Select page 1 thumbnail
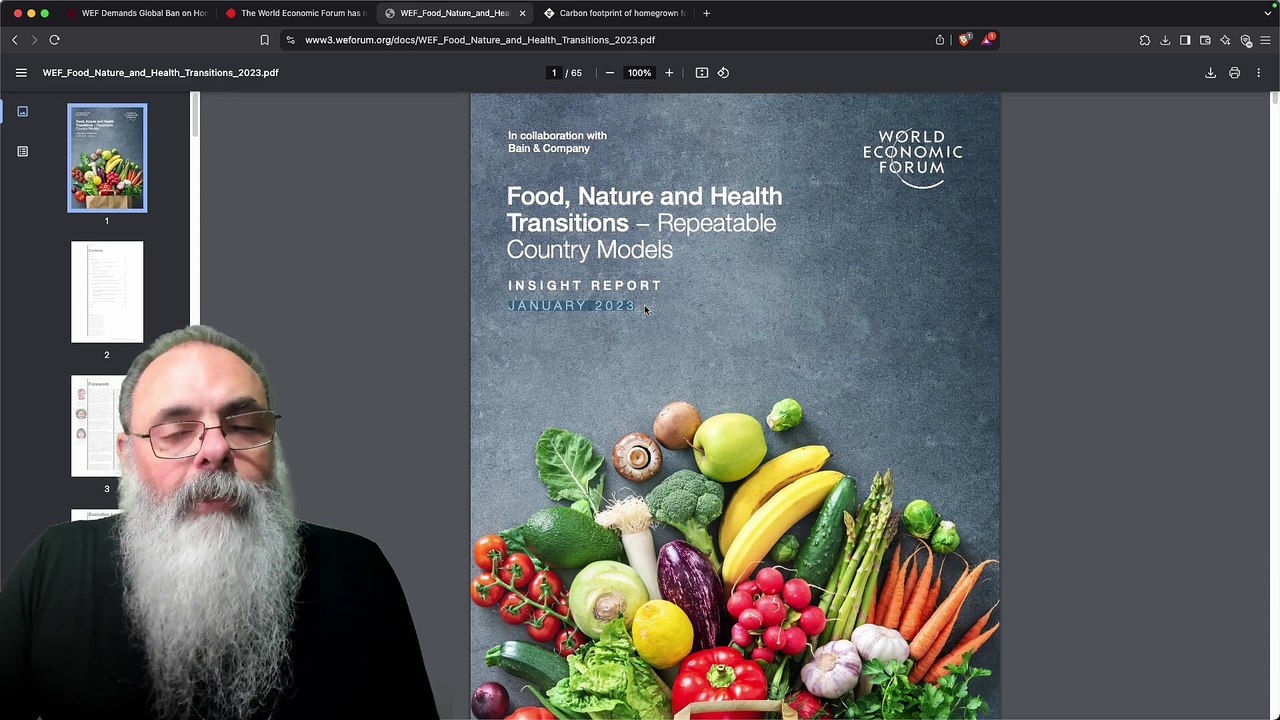This screenshot has height=720, width=1280. pyautogui.click(x=107, y=158)
